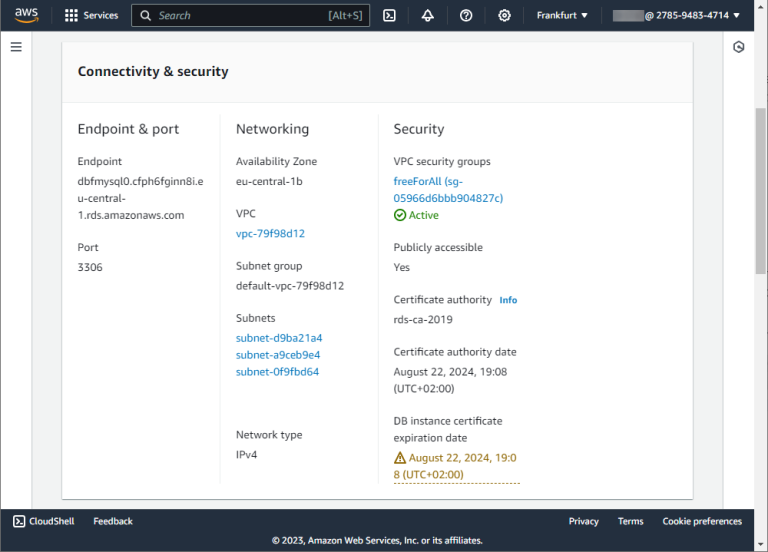768x552 pixels.
Task: Open the settings gear
Action: [x=504, y=16]
